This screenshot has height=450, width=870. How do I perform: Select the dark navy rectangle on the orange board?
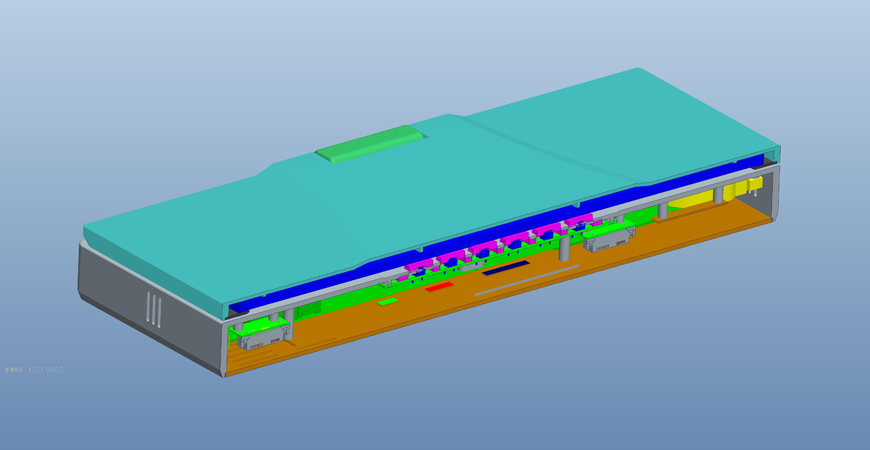[x=505, y=266]
